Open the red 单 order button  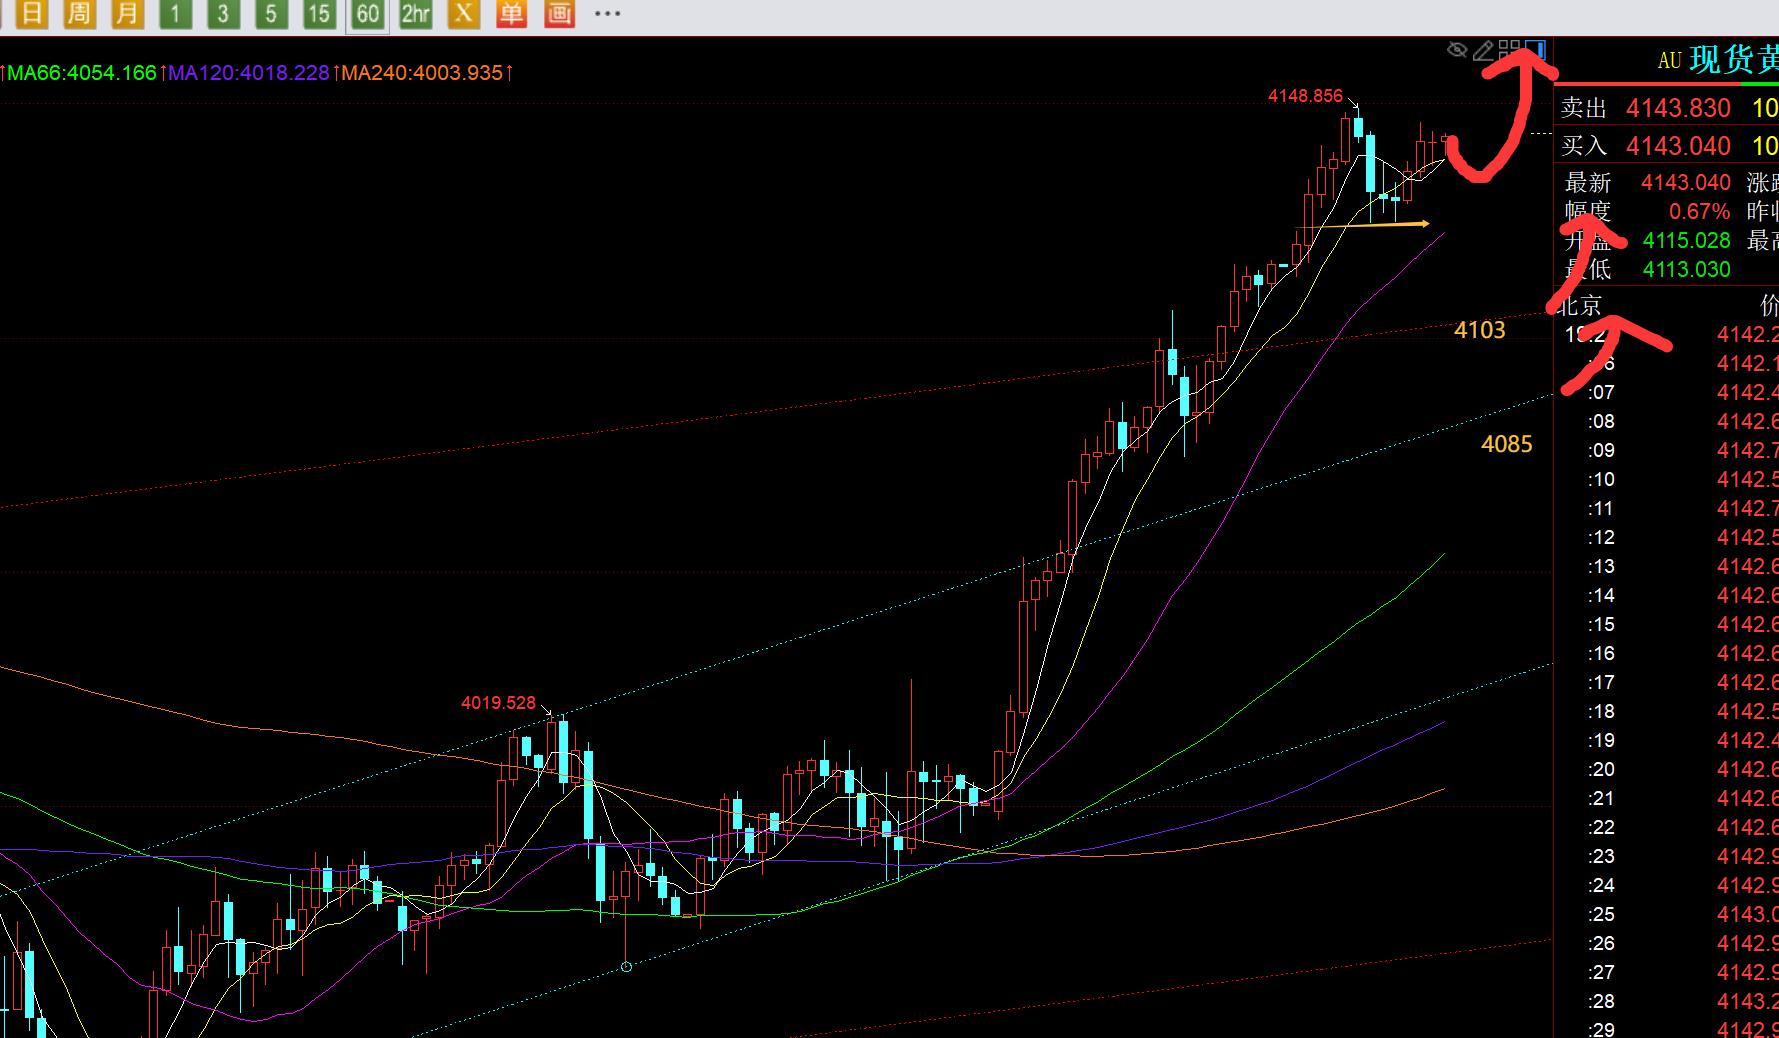(x=511, y=13)
